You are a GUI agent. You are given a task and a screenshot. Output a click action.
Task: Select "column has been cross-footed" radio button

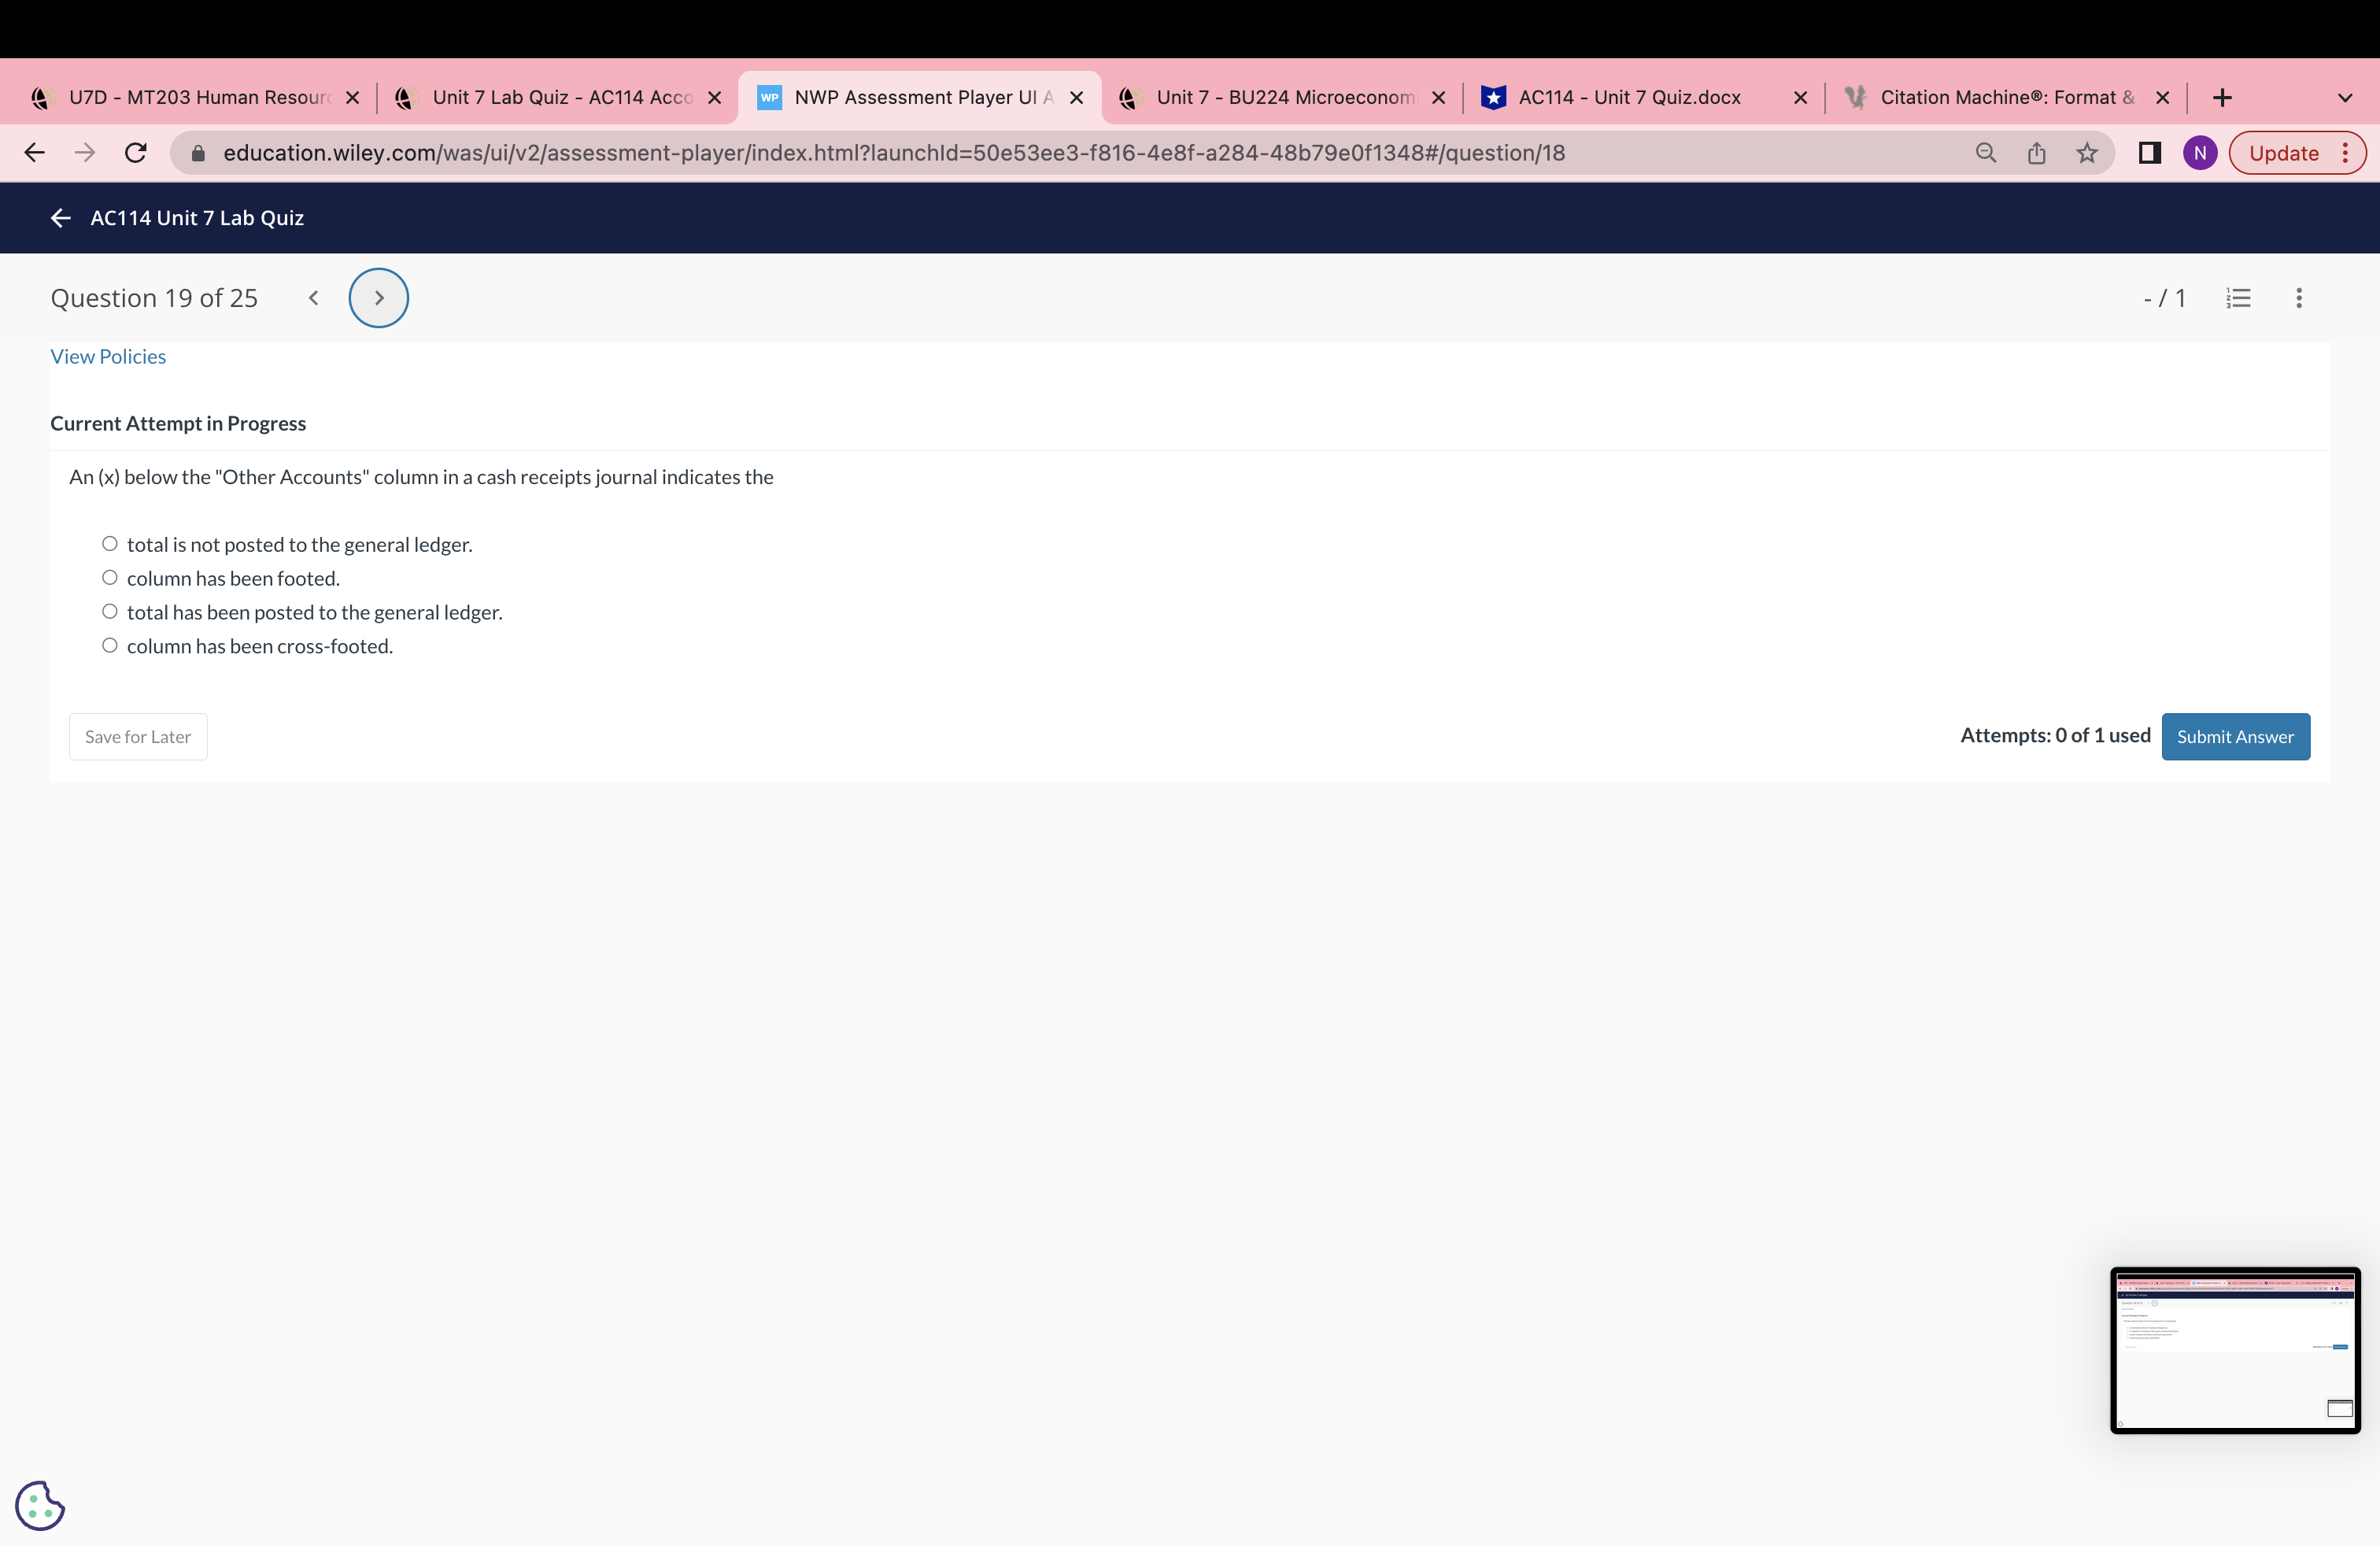tap(110, 646)
